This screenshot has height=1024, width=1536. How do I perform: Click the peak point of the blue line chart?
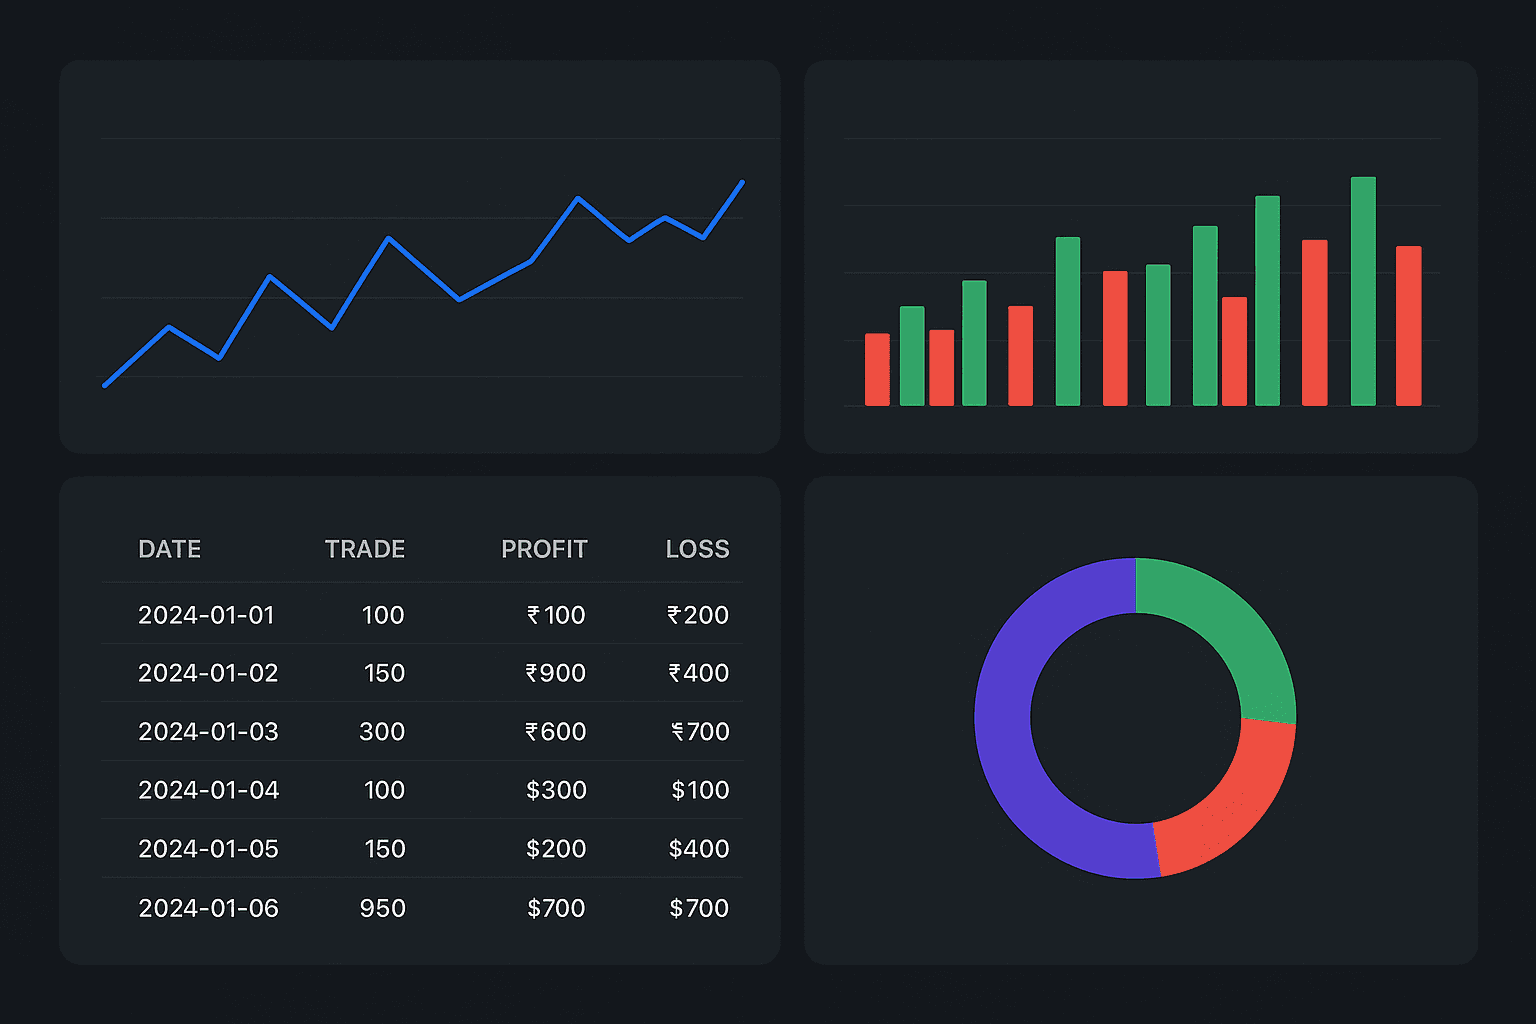[743, 182]
